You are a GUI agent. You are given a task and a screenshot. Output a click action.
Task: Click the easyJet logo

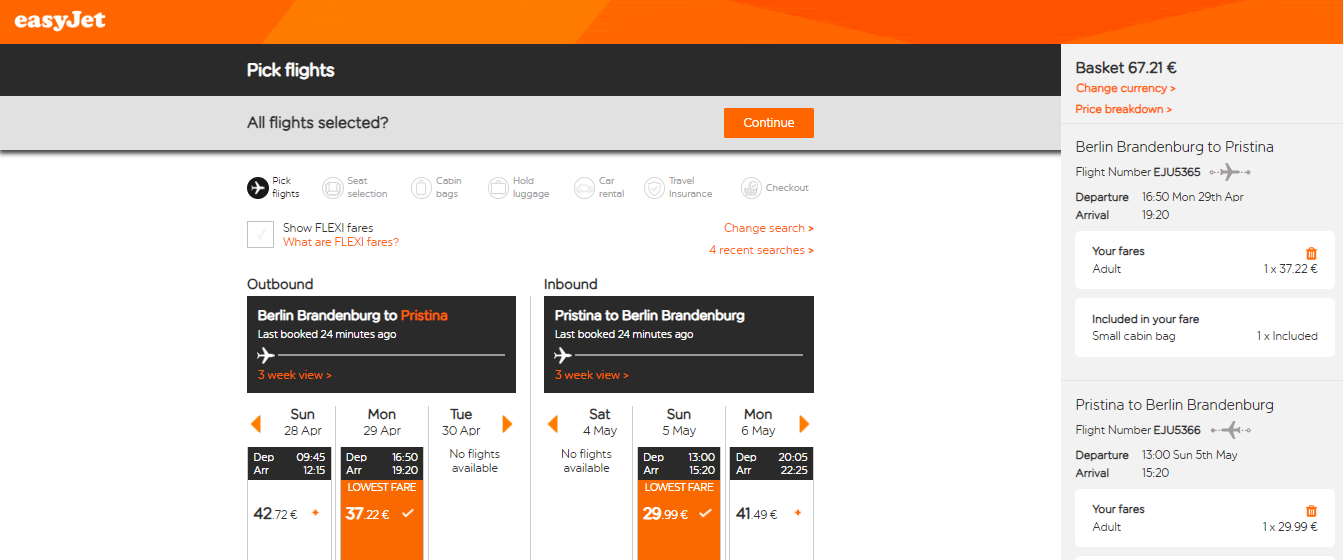(x=60, y=20)
